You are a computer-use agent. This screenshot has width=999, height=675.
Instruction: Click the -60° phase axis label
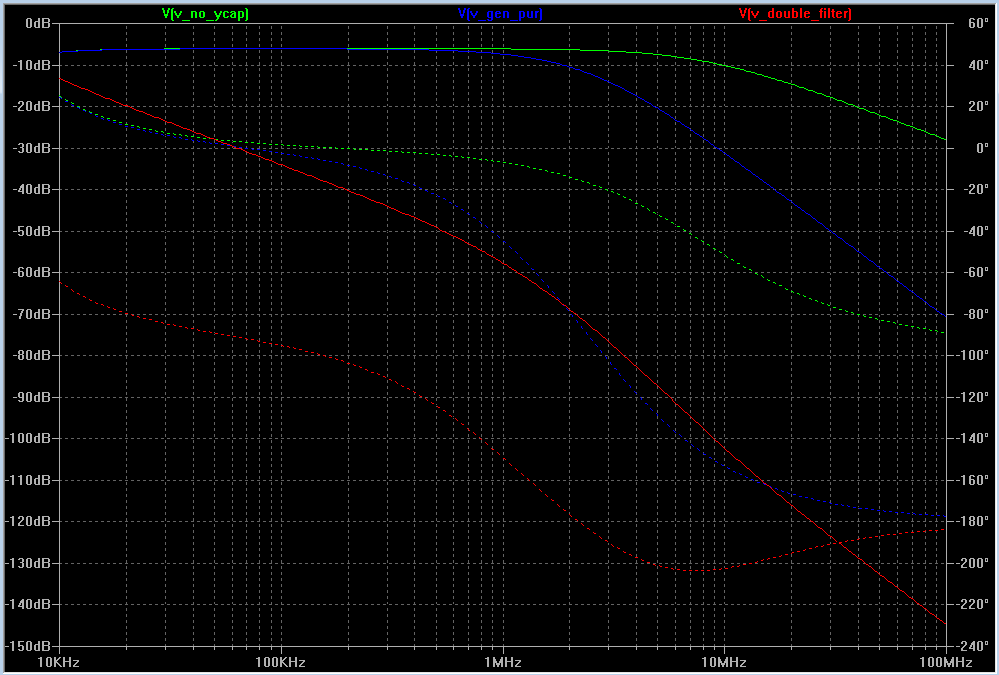(x=975, y=272)
